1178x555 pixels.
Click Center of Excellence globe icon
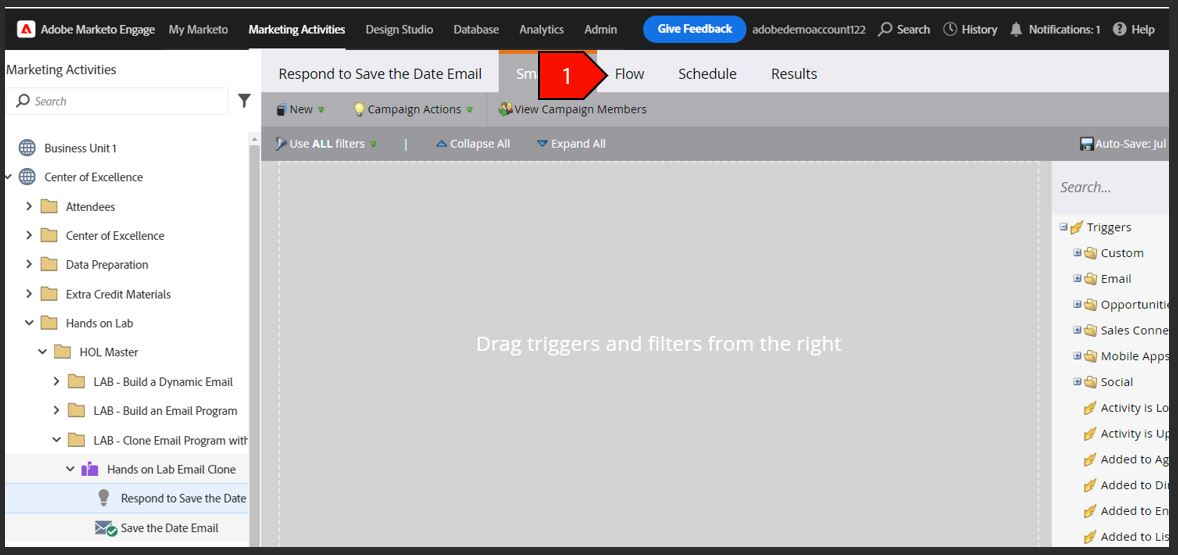tap(27, 177)
